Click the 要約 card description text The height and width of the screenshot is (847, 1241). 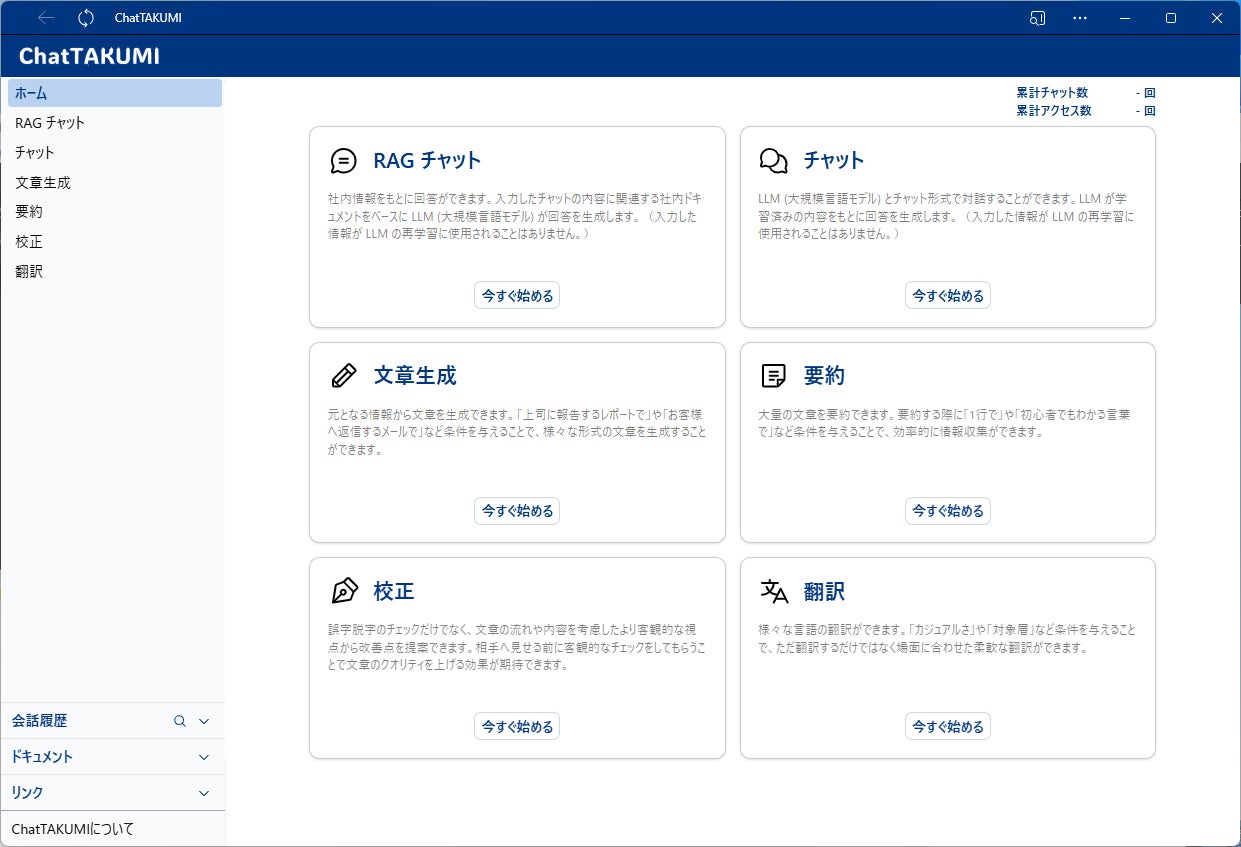pos(945,423)
